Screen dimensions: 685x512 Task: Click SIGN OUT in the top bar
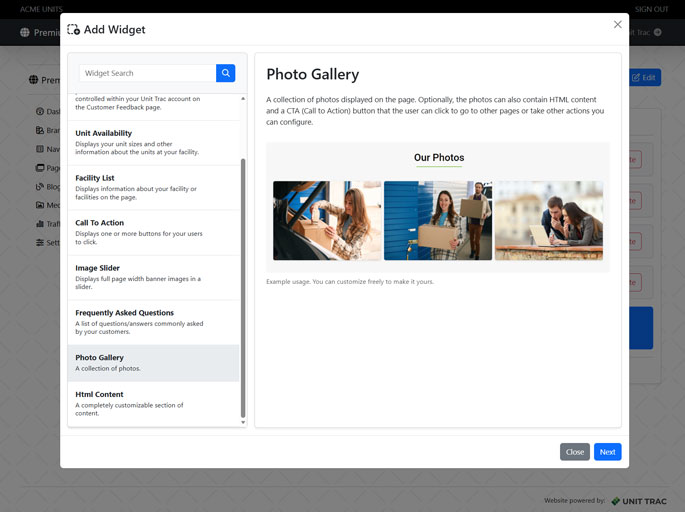pyautogui.click(x=651, y=9)
